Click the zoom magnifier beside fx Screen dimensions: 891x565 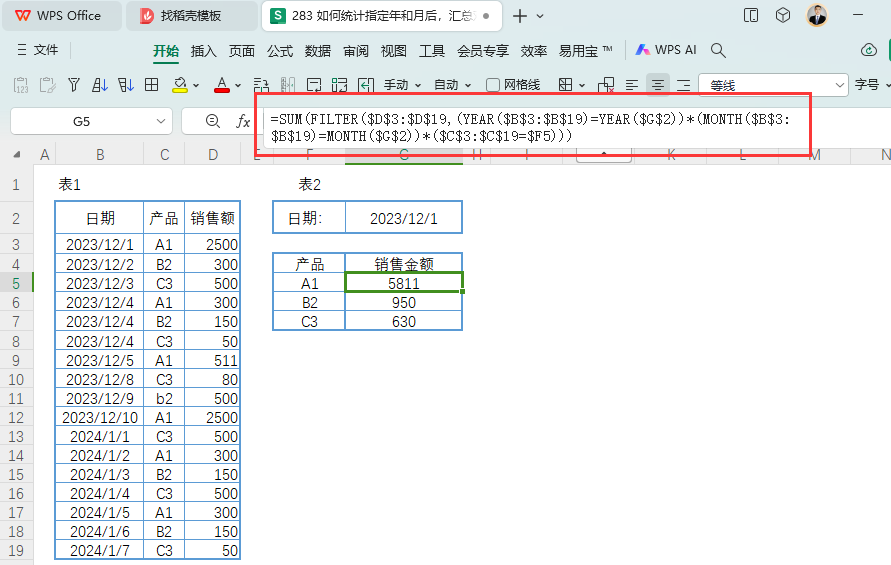[213, 121]
